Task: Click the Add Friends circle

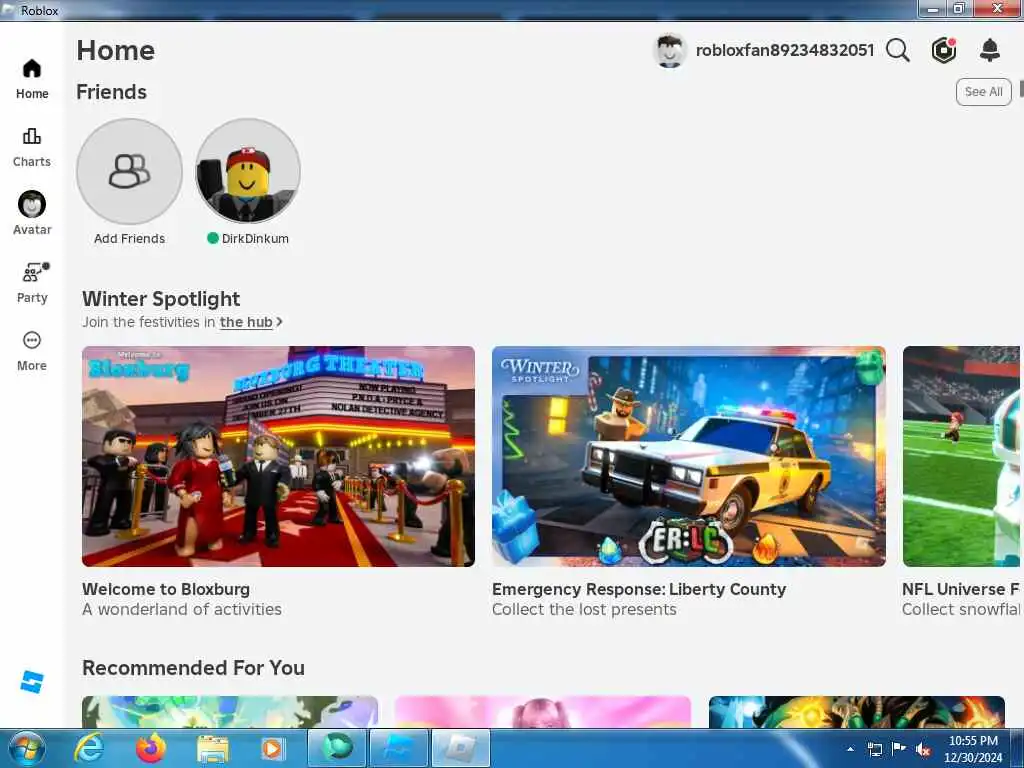Action: [129, 171]
